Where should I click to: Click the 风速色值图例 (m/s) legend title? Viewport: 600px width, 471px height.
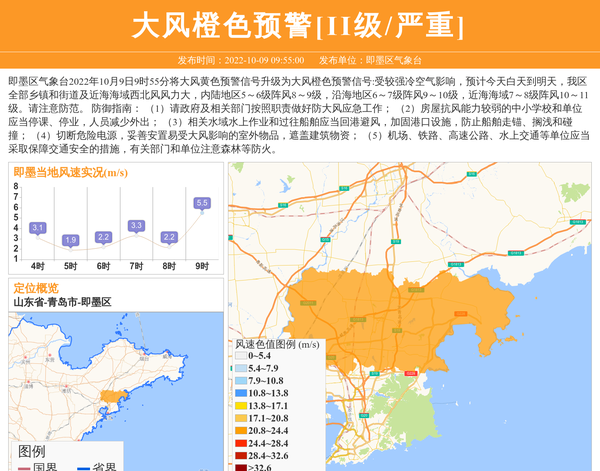(x=277, y=344)
